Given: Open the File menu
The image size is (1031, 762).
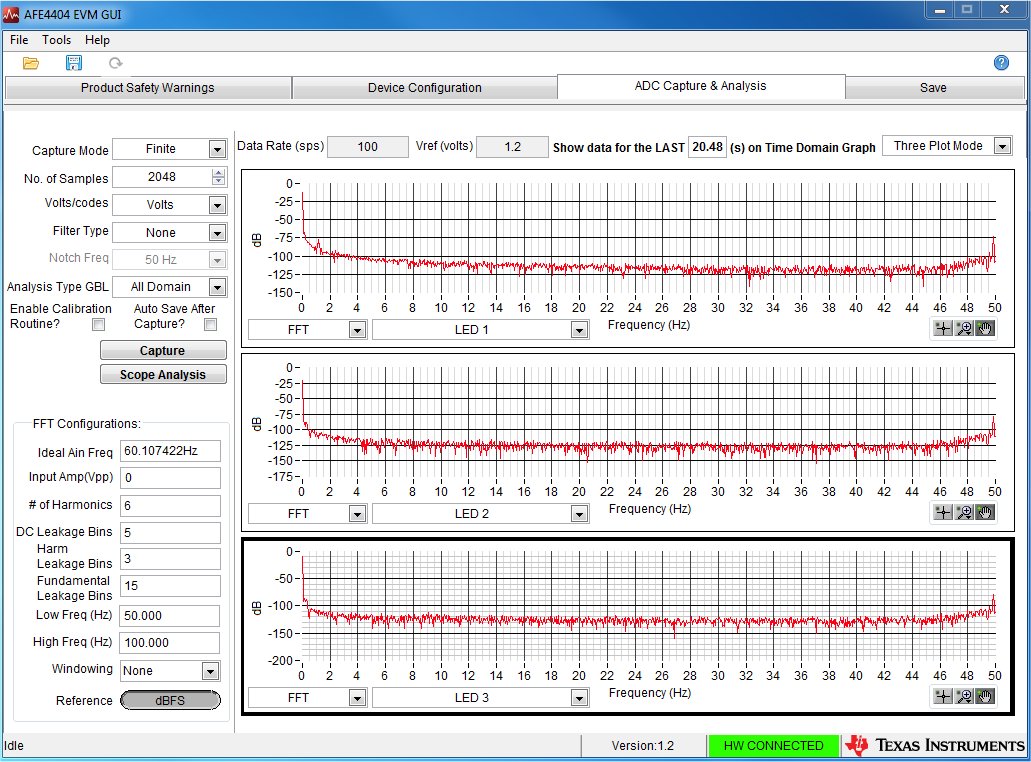Looking at the screenshot, I should (19, 40).
